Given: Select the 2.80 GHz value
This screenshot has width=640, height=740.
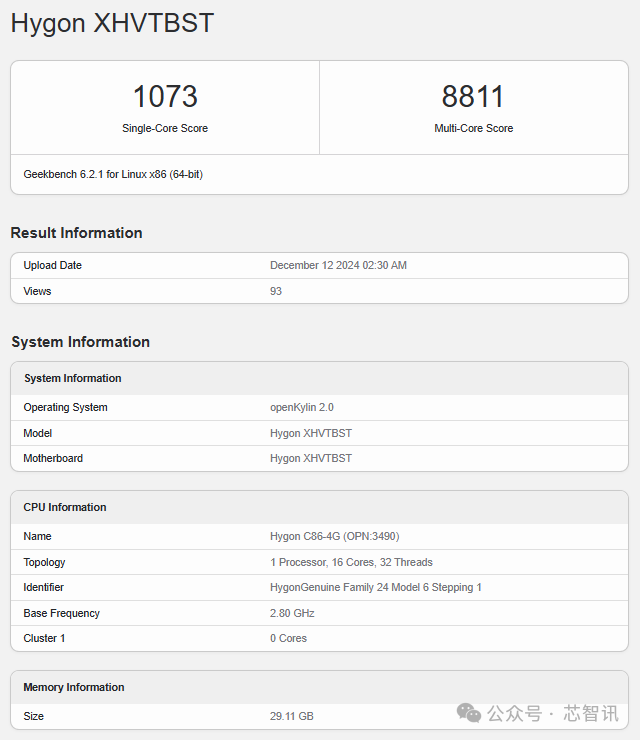Looking at the screenshot, I should click(x=292, y=613).
